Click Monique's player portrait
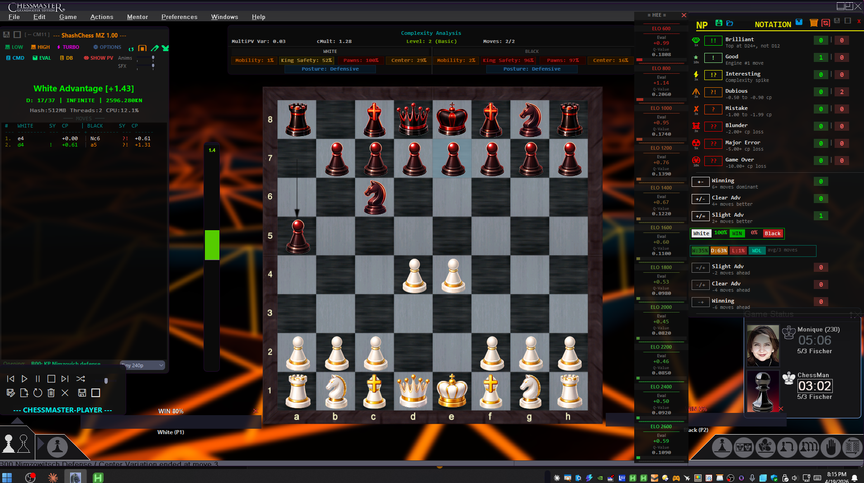 763,345
